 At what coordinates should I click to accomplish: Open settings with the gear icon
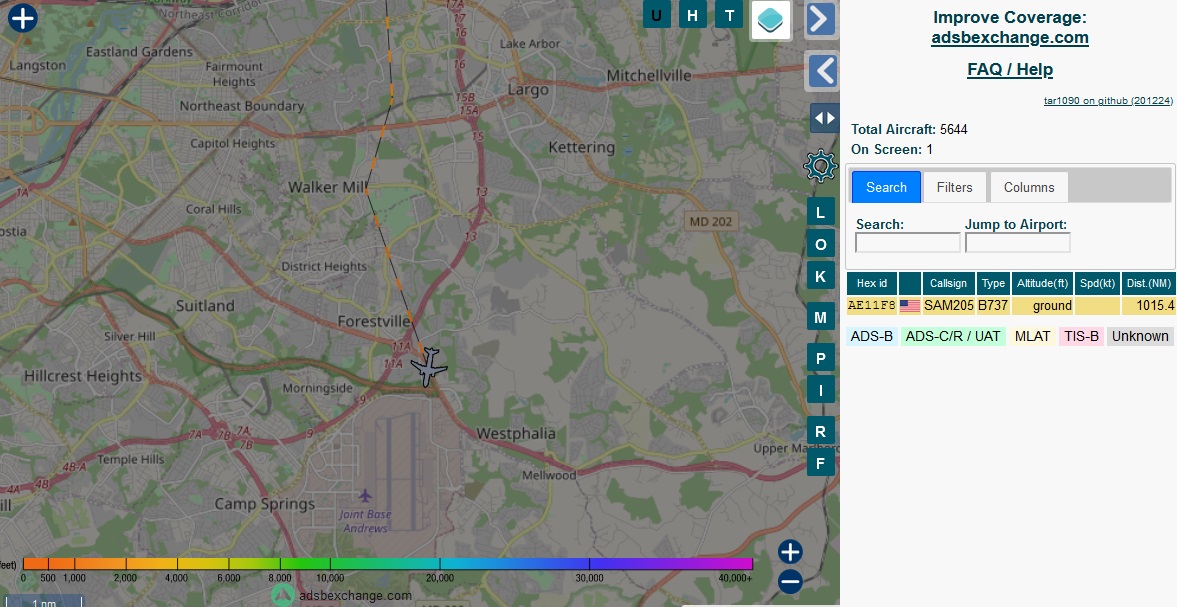(x=820, y=166)
